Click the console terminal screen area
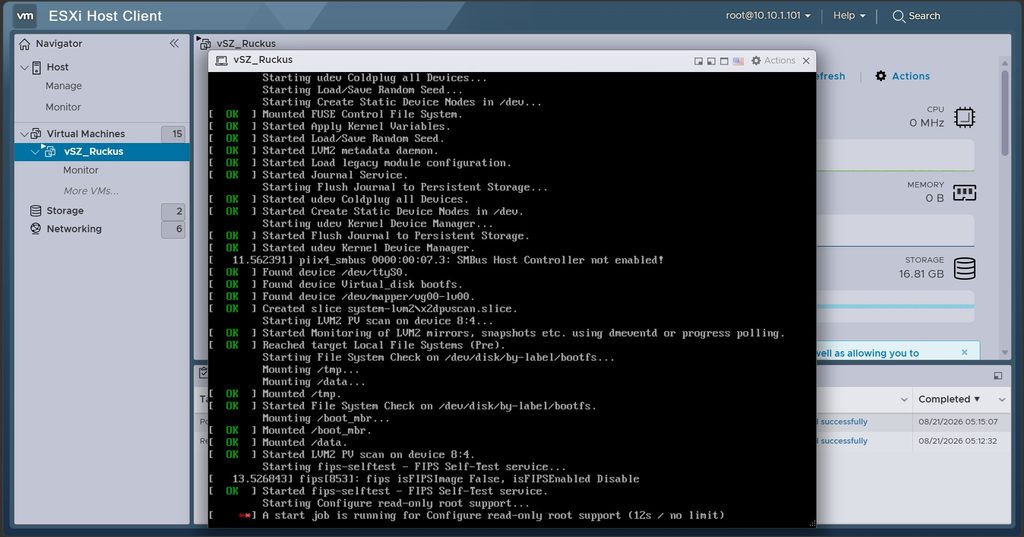1024x537 pixels. click(x=512, y=299)
